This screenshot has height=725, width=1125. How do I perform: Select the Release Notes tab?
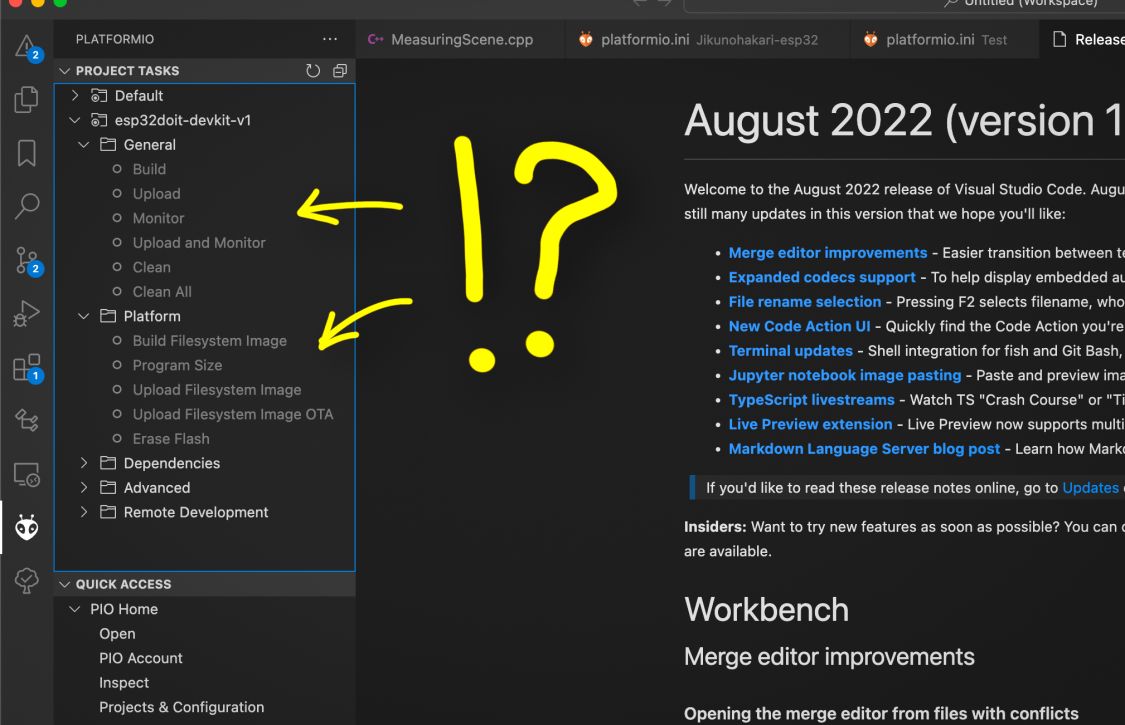click(x=1082, y=39)
